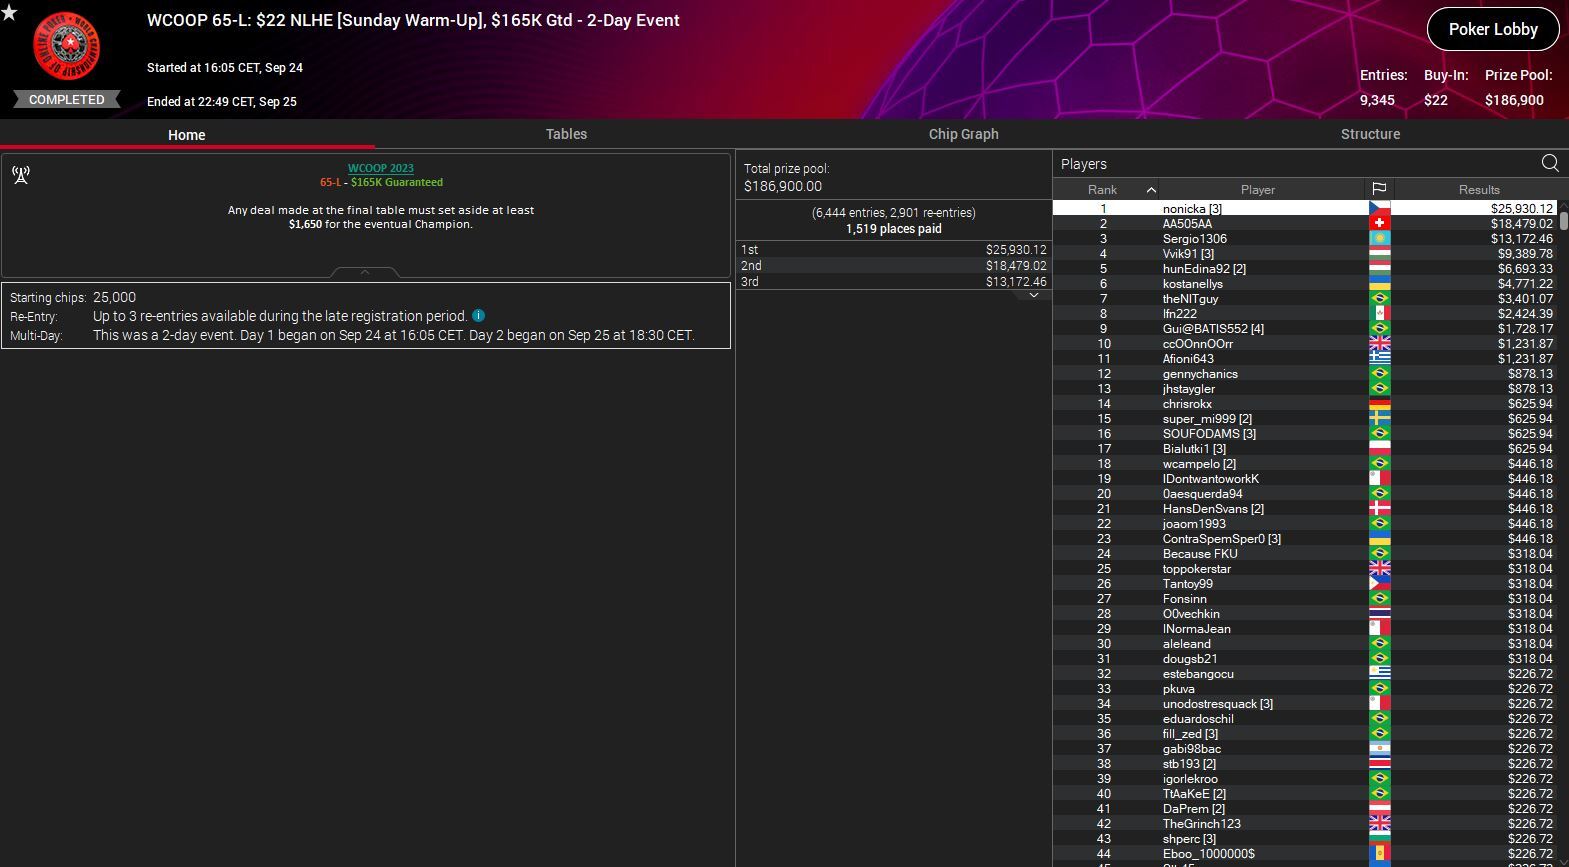Click the 2nd place payout row
Image resolution: width=1569 pixels, height=867 pixels.
pos(893,265)
